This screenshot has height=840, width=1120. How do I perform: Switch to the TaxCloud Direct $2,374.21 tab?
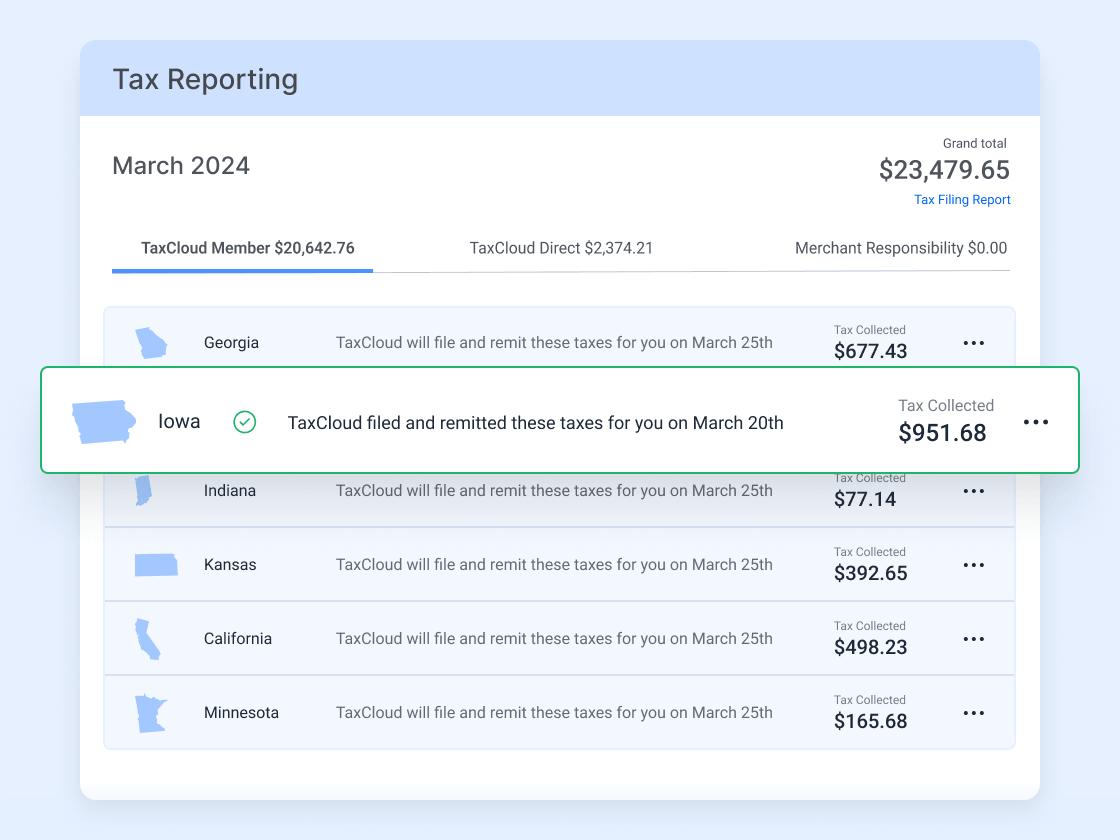[x=561, y=249]
